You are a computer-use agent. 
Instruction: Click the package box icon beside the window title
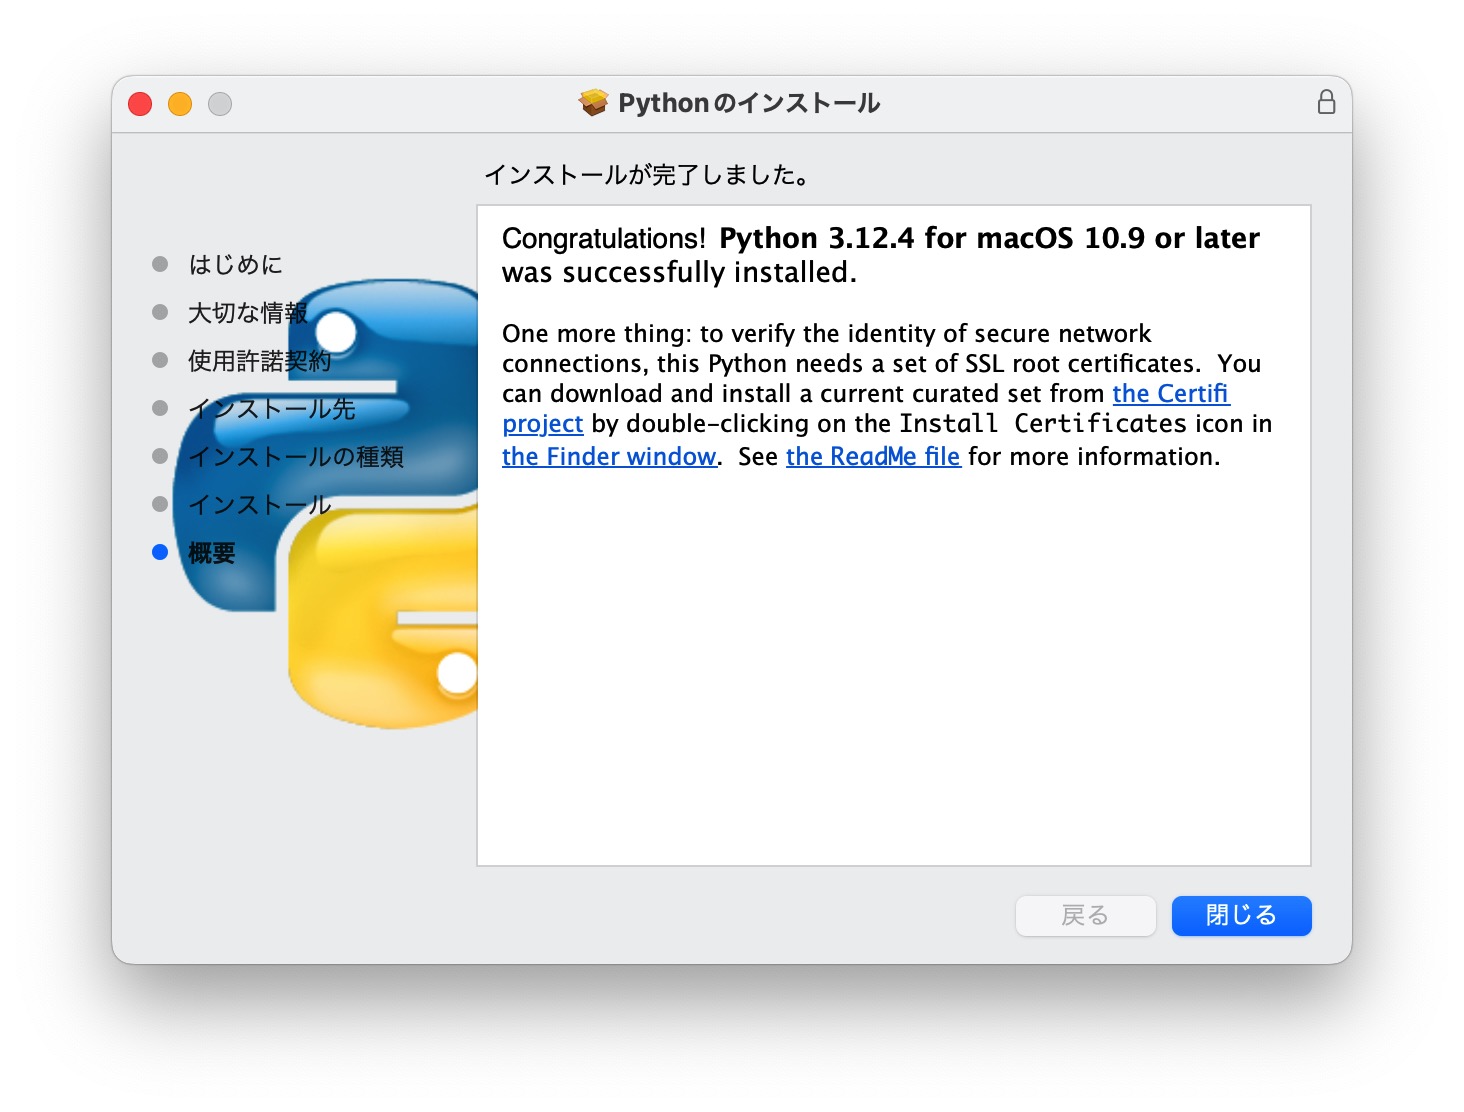593,103
